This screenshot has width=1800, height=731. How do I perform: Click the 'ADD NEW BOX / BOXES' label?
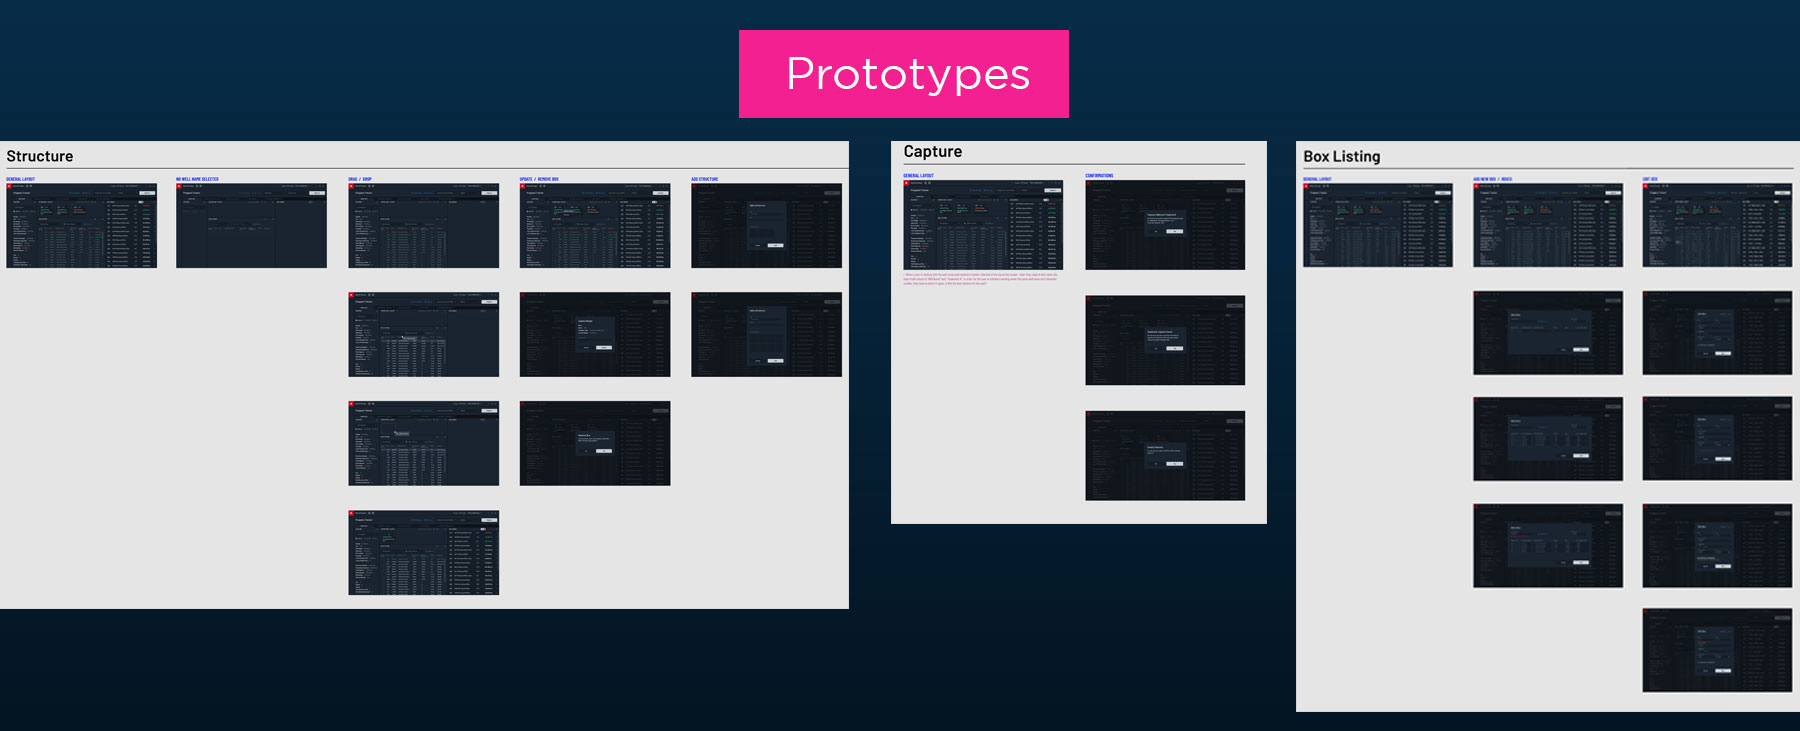[1492, 179]
